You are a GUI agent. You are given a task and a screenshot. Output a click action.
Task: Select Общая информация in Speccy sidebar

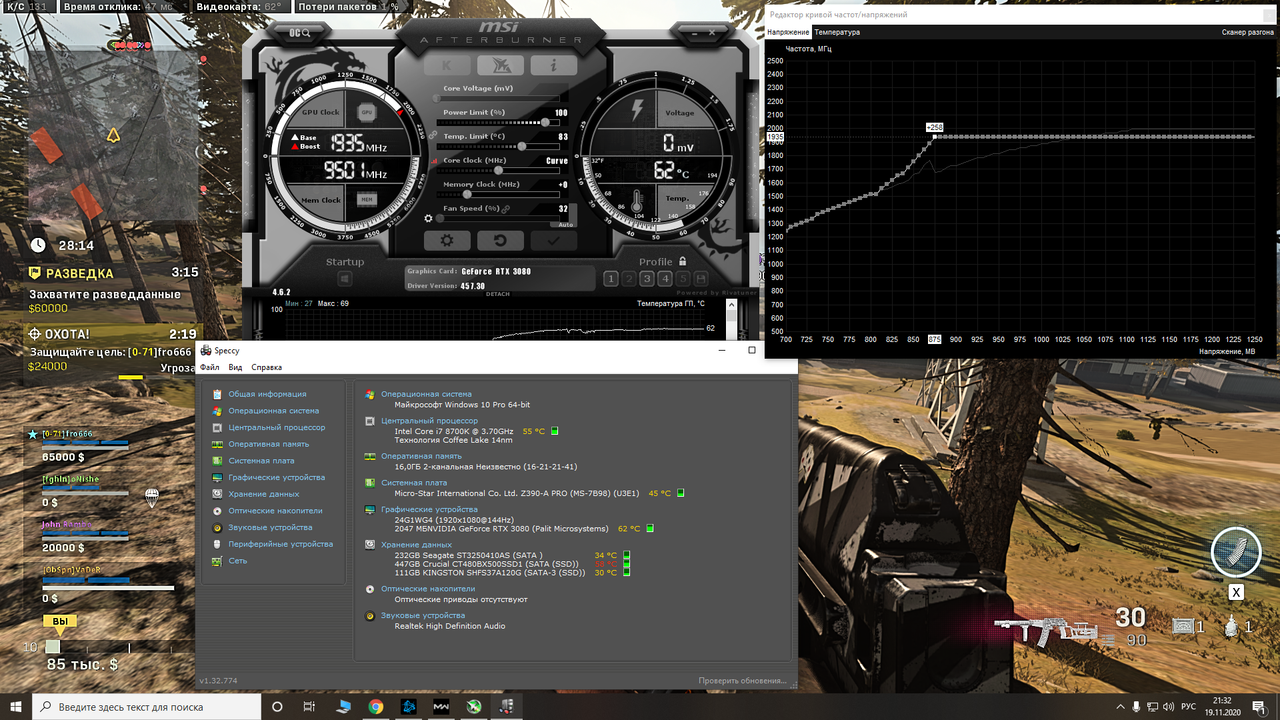[x=267, y=394]
